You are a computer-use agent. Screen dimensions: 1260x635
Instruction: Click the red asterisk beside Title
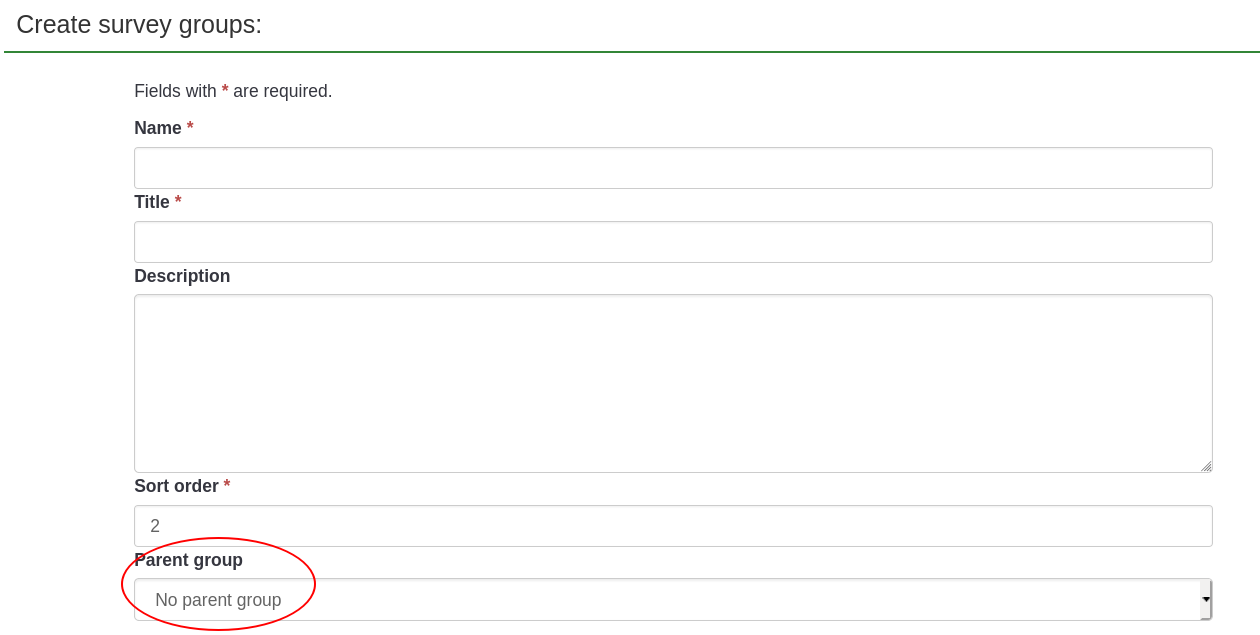(178, 201)
